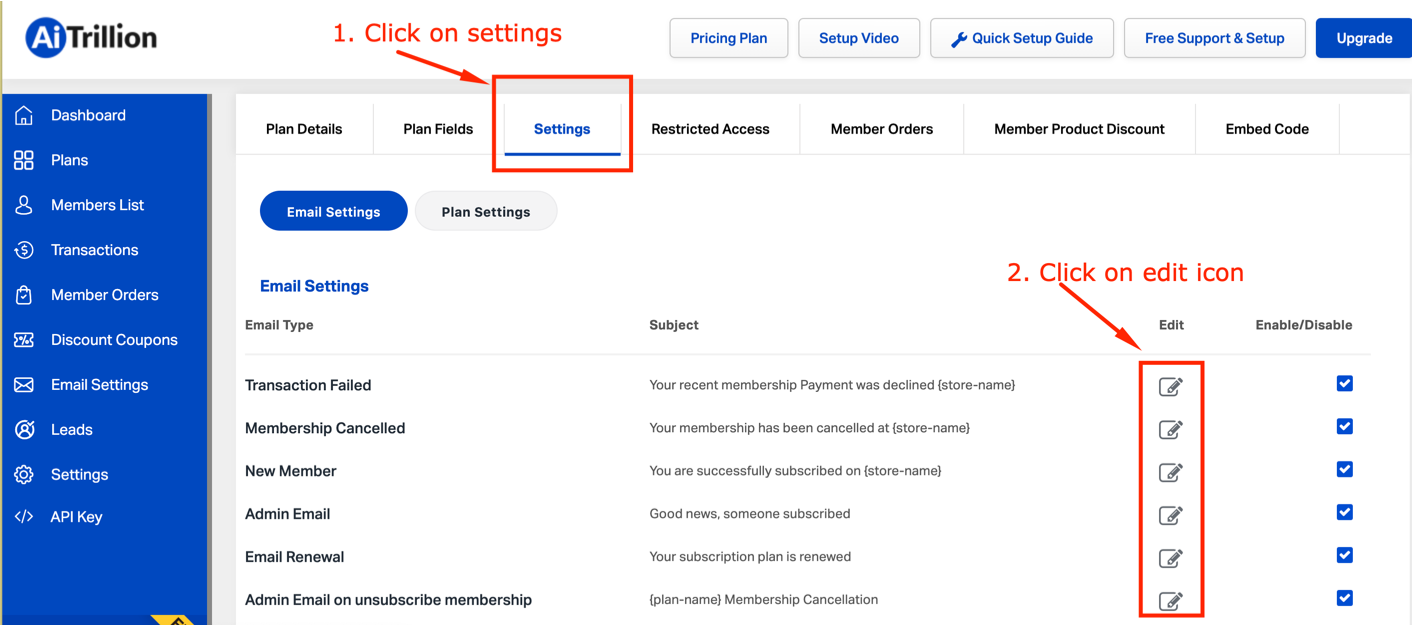
Task: Click the API Key code icon
Action: pyautogui.click(x=24, y=517)
